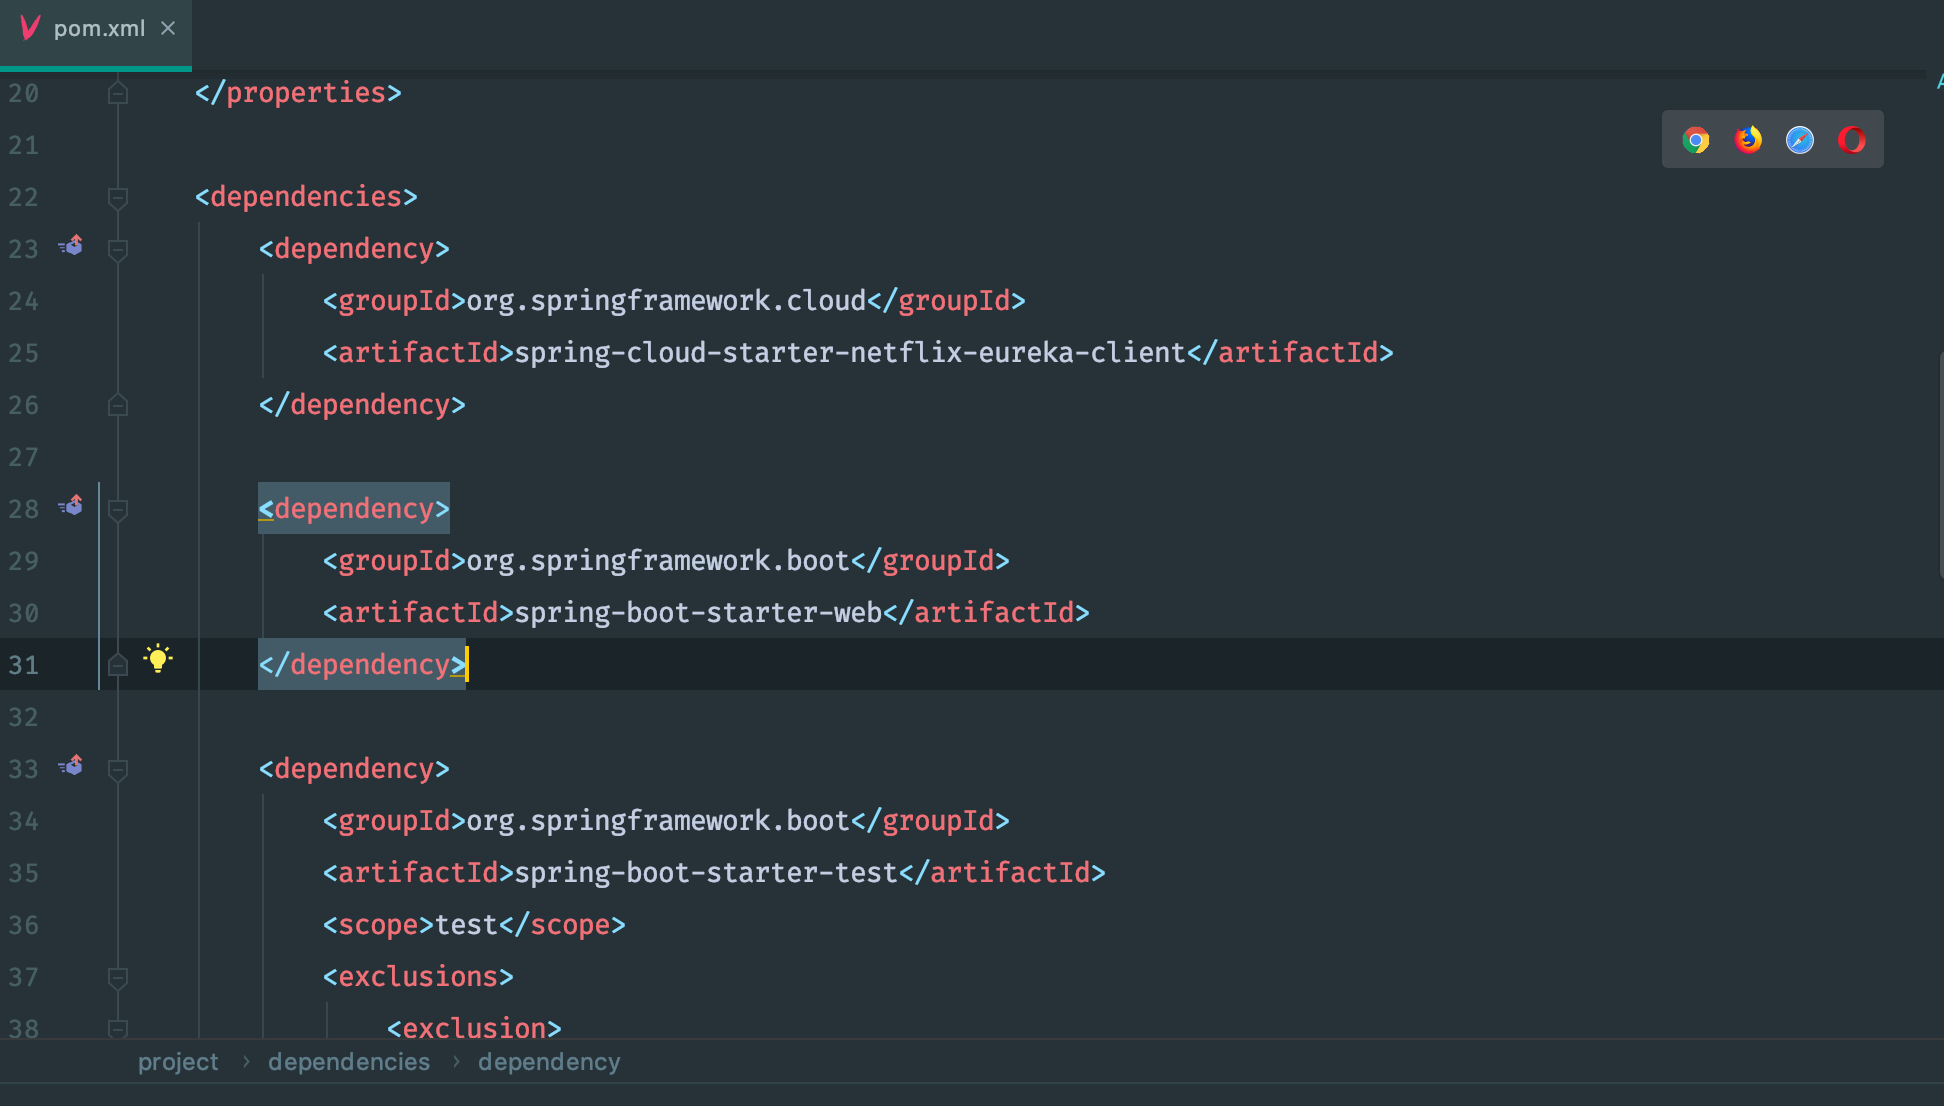Click dependency gutter icon on line 23
Image resolution: width=1944 pixels, height=1106 pixels.
(71, 246)
